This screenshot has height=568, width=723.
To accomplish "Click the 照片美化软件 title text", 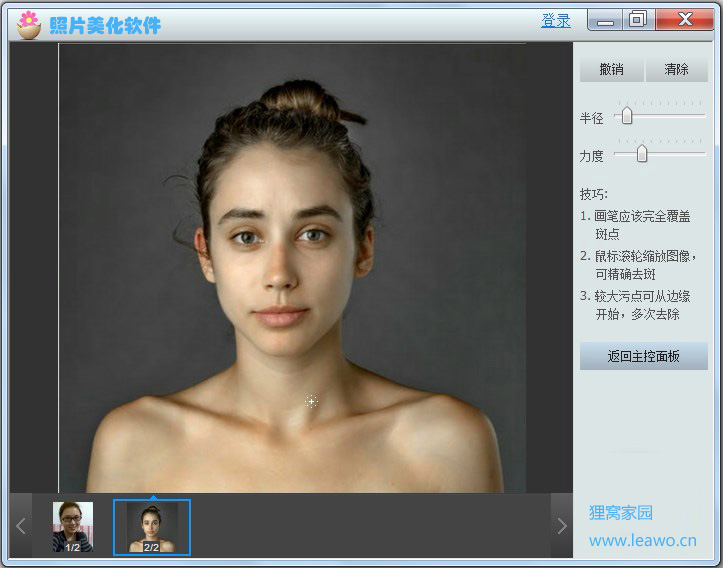I will 105,26.
